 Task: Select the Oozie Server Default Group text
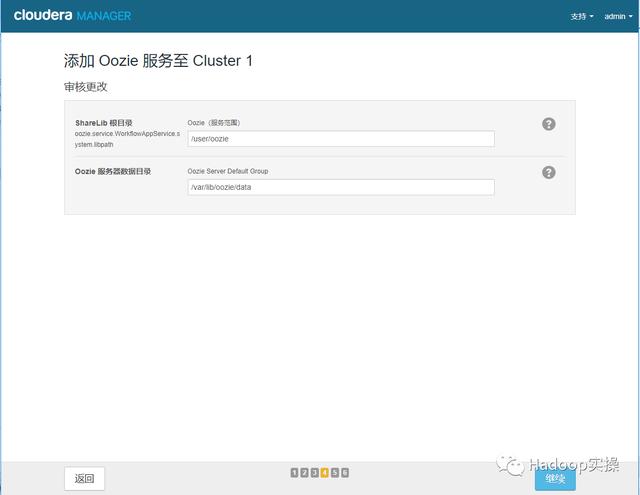pos(228,171)
